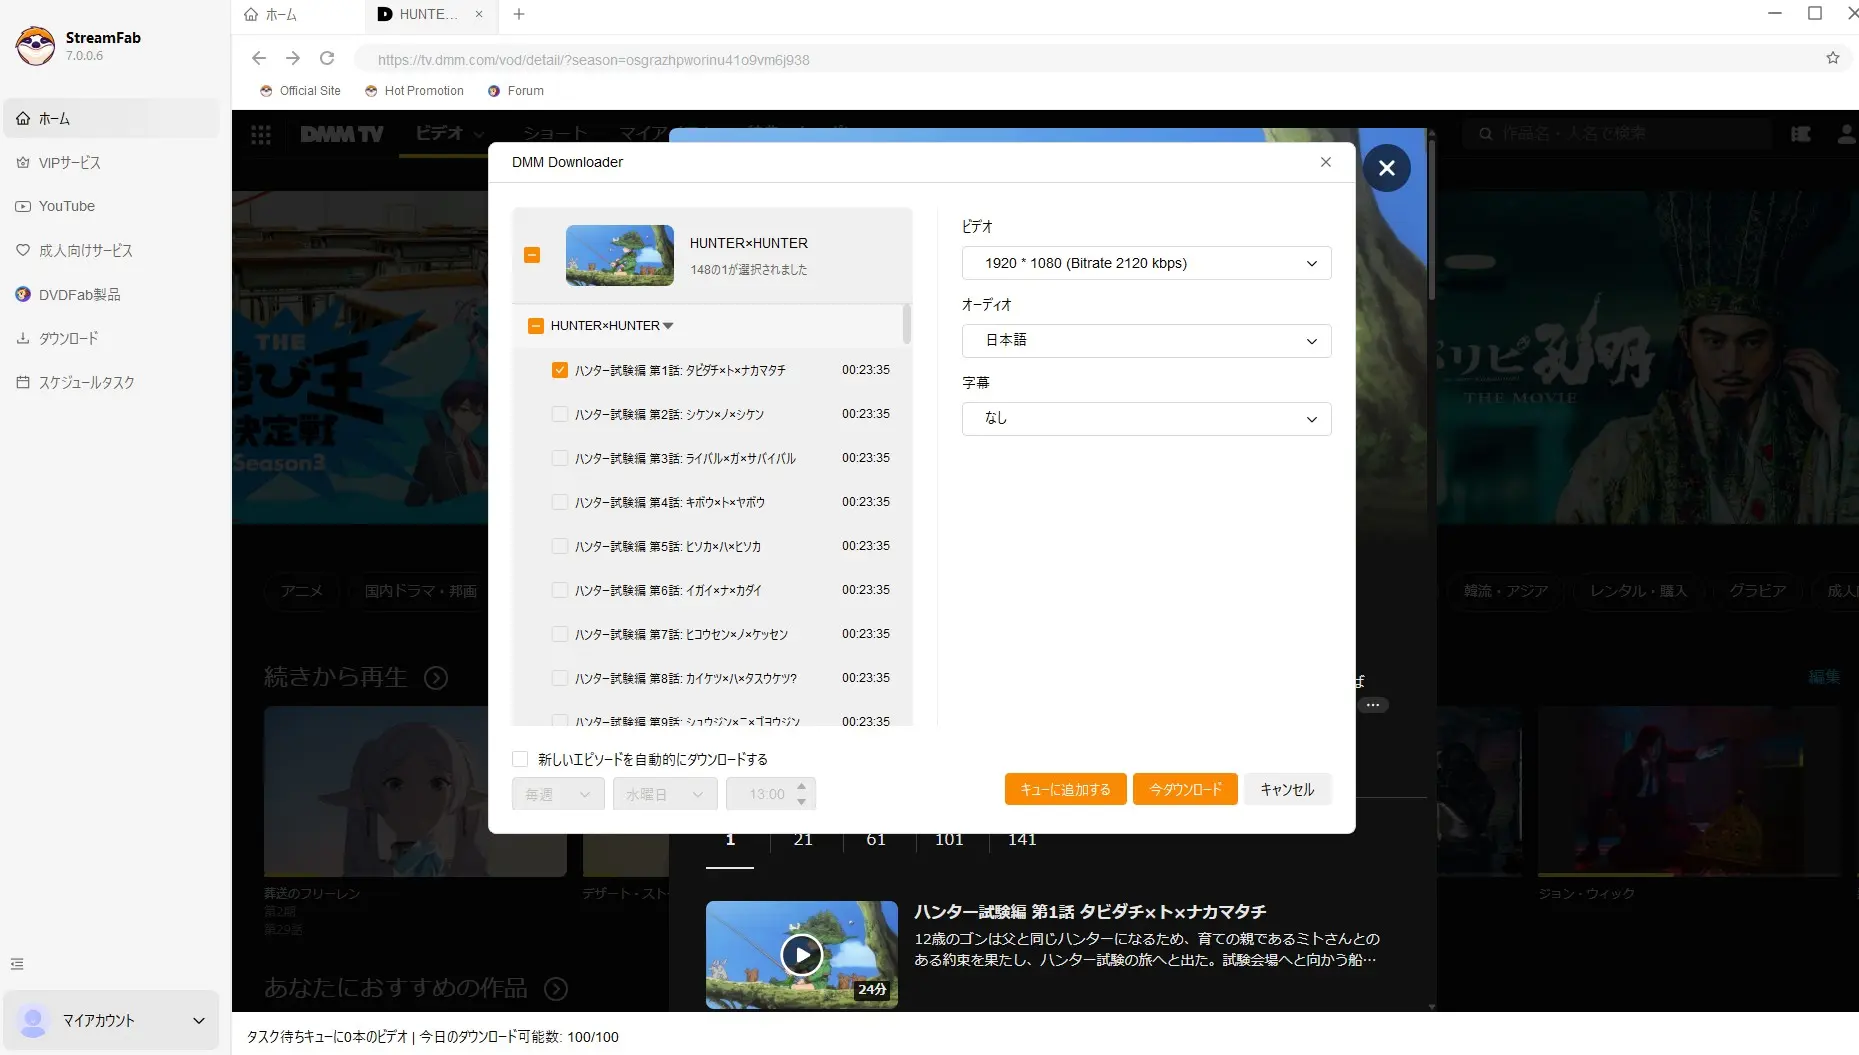
Task: Click the episode list scrollbar
Action: (x=907, y=324)
